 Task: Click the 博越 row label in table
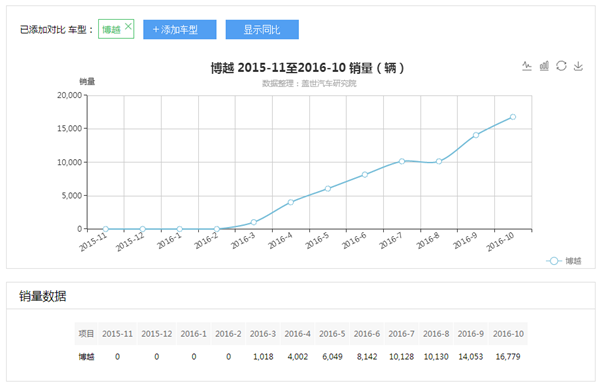pyautogui.click(x=86, y=357)
